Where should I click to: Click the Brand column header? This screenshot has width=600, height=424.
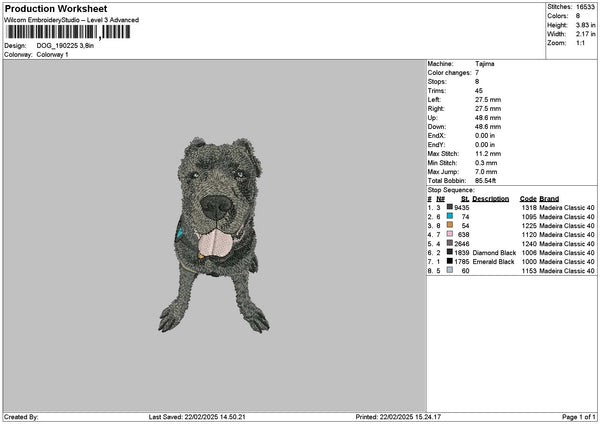tap(549, 199)
